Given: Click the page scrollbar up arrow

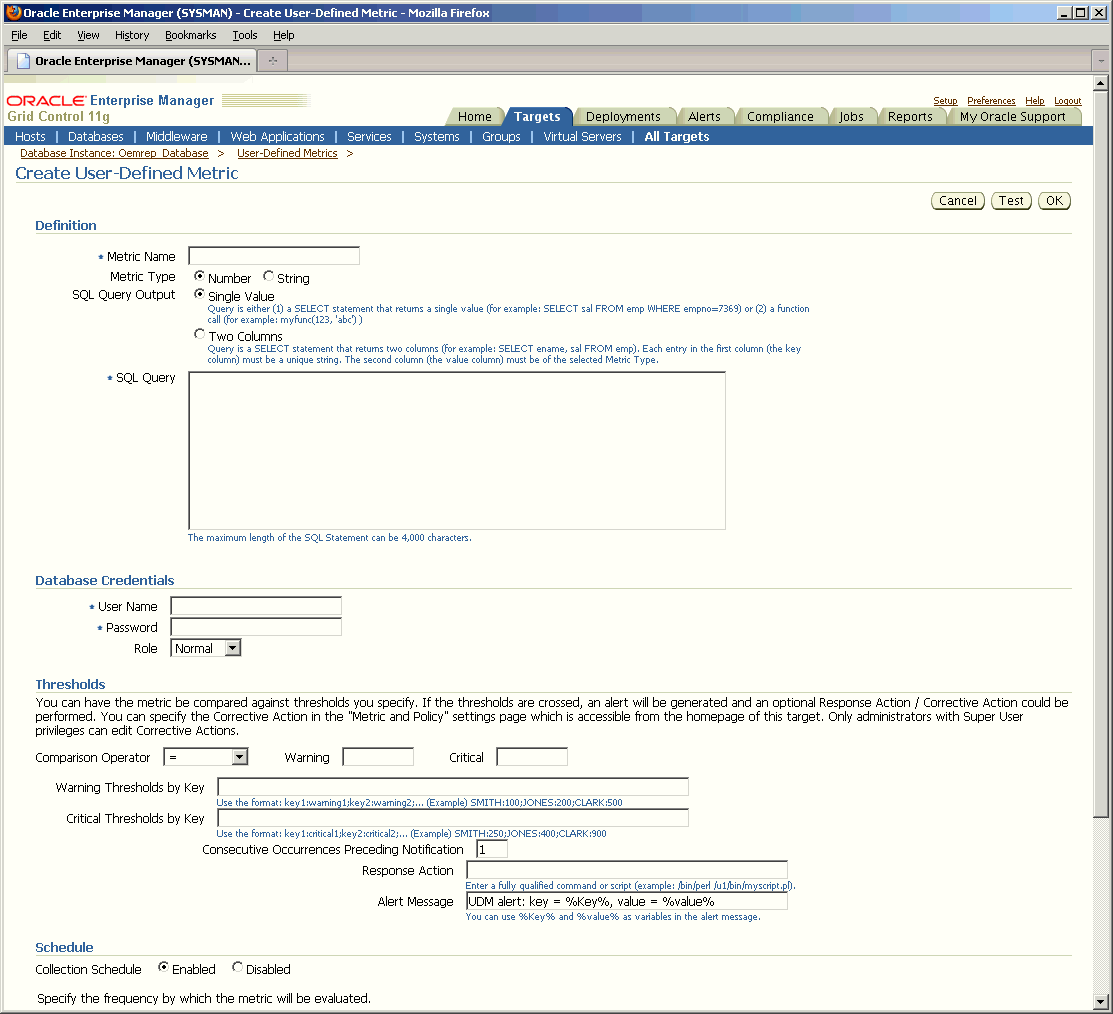Looking at the screenshot, I should pos(1101,83).
